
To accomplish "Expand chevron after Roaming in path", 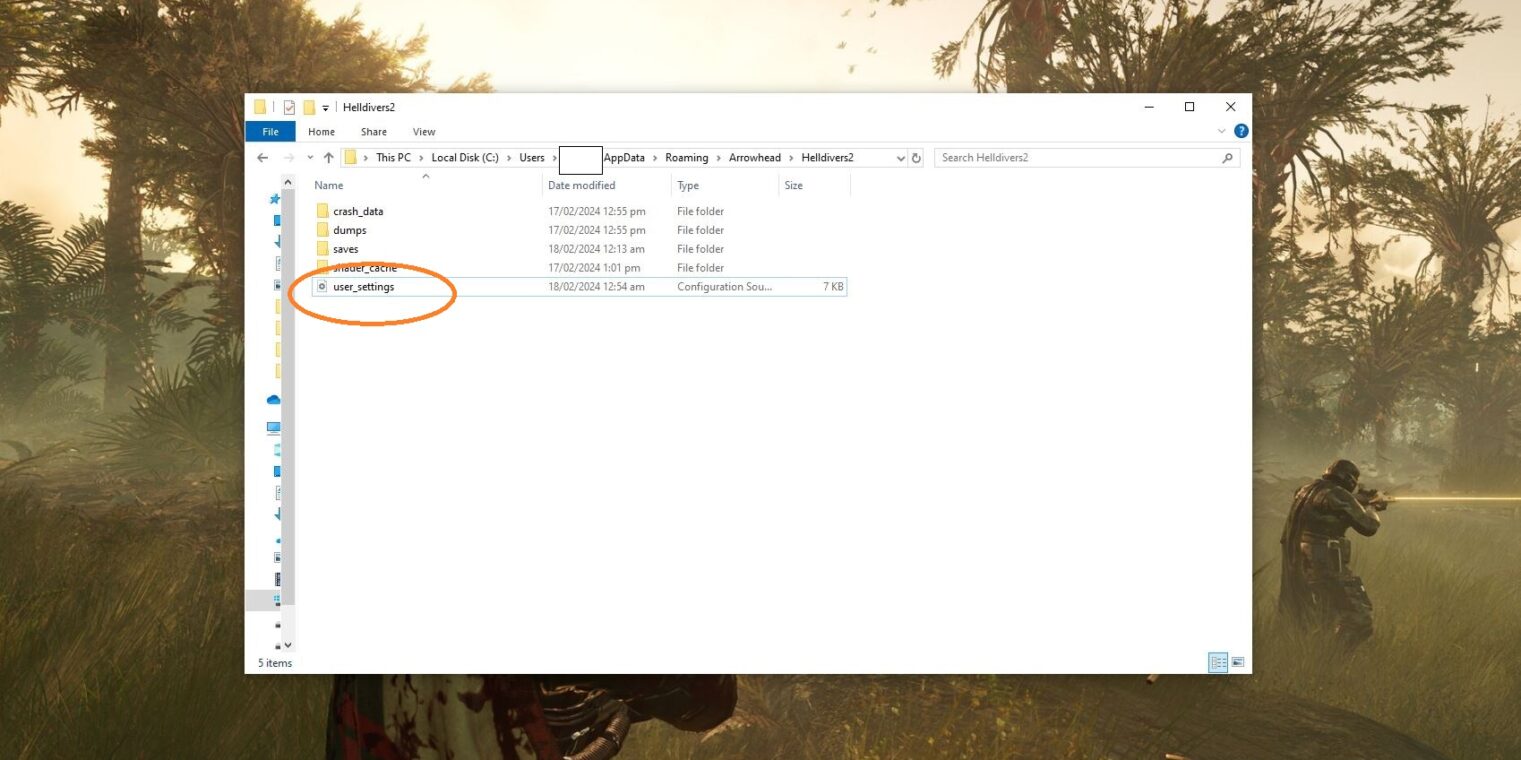I will (x=719, y=158).
